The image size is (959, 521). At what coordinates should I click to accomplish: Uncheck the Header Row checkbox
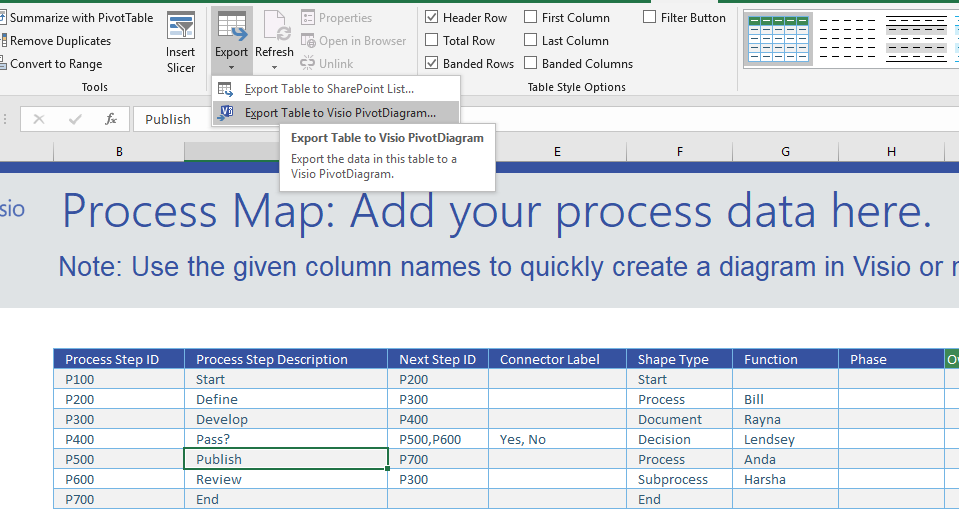point(432,17)
